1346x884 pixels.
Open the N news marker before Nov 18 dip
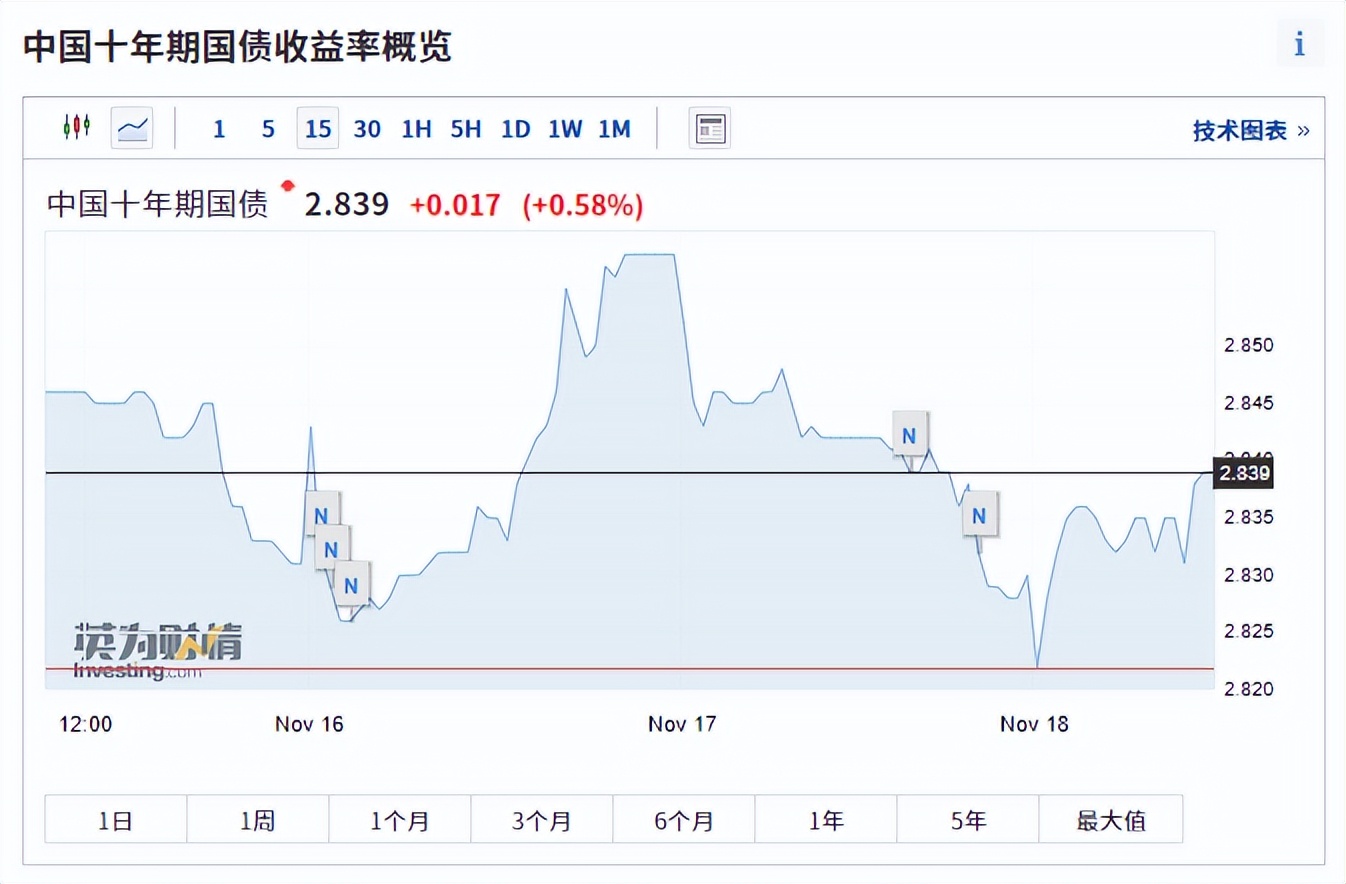pos(980,515)
